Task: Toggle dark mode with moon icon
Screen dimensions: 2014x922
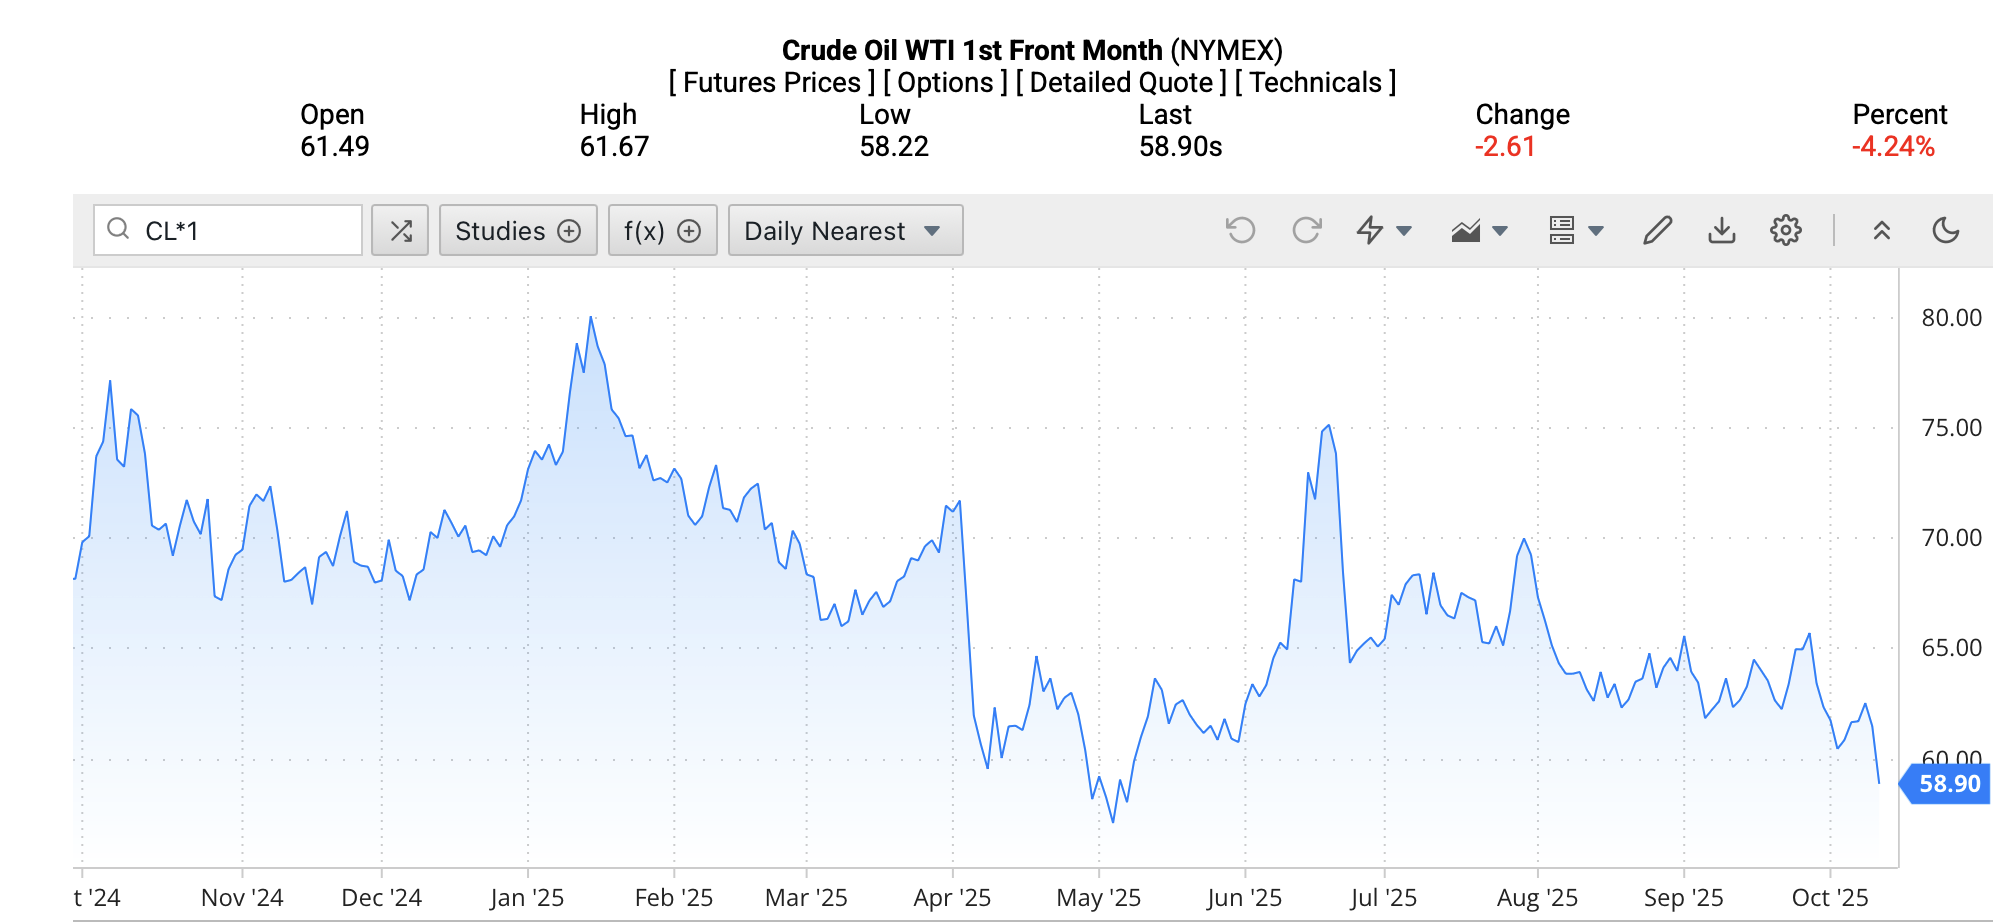Action: coord(1945,231)
